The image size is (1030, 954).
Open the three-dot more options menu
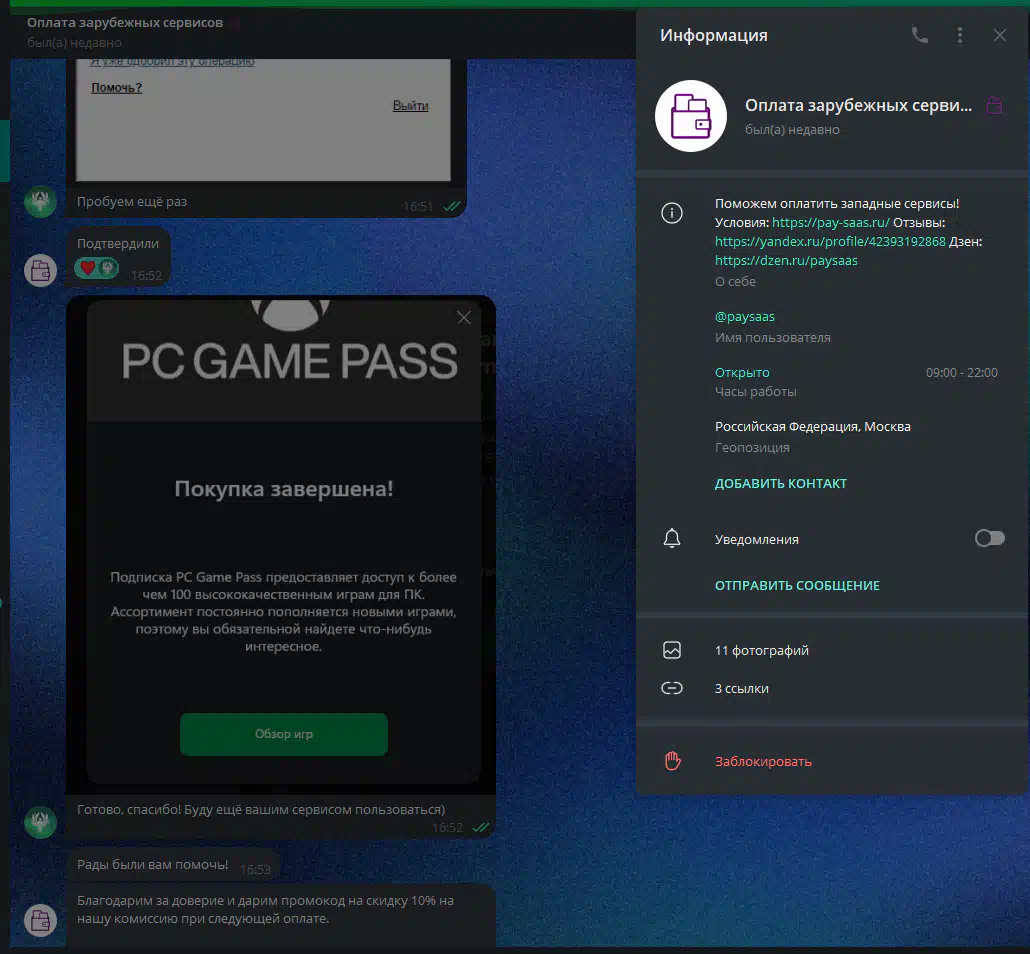(960, 35)
